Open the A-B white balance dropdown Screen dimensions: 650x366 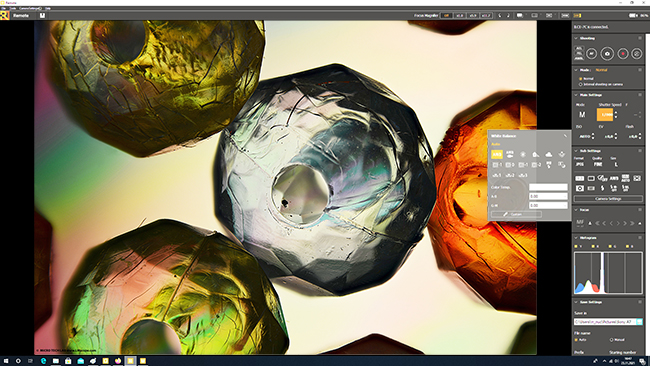coord(548,196)
